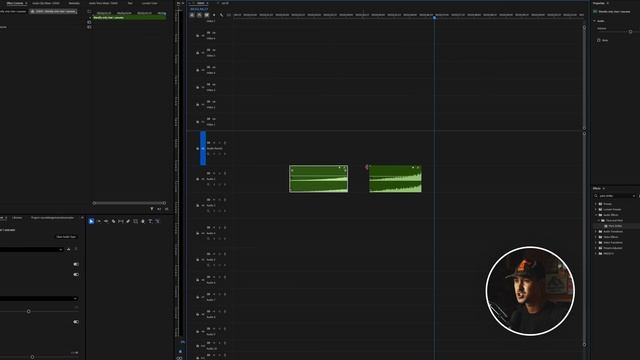Select the second green audio clip on Audio 1
Screen dimensions: 640x360
click(x=396, y=179)
